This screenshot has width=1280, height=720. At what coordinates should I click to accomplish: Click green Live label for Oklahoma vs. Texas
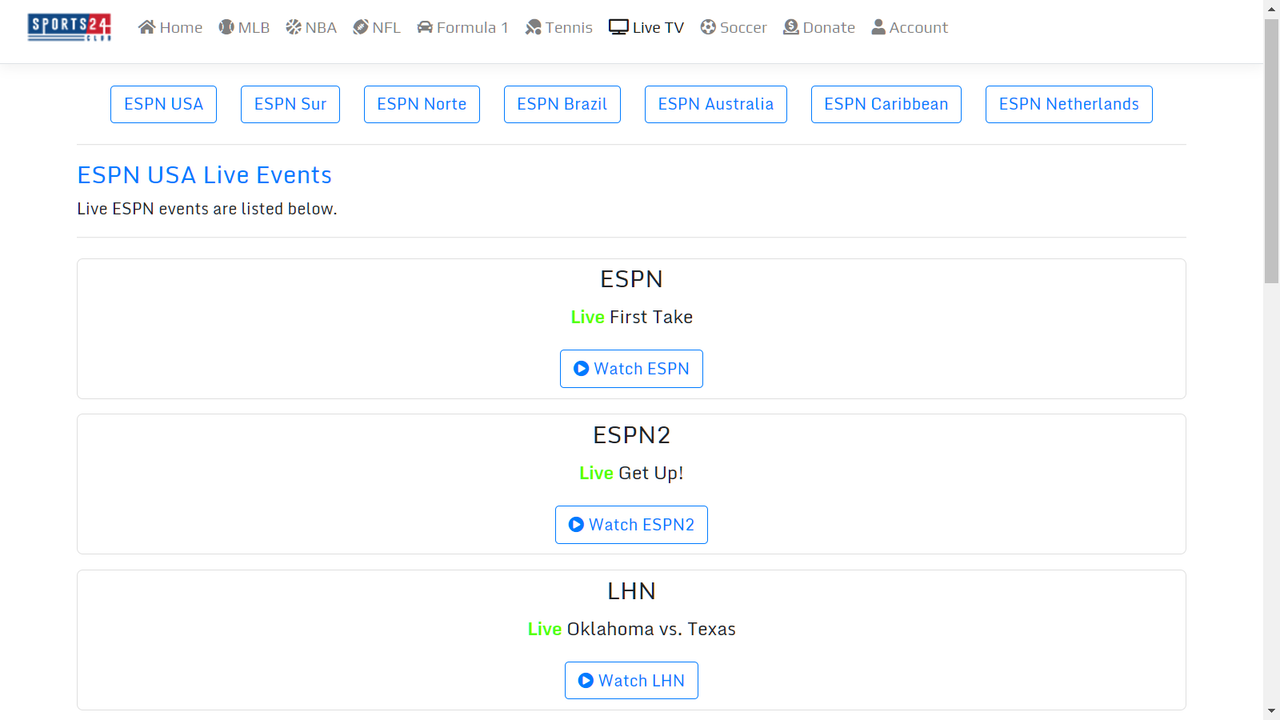point(545,629)
